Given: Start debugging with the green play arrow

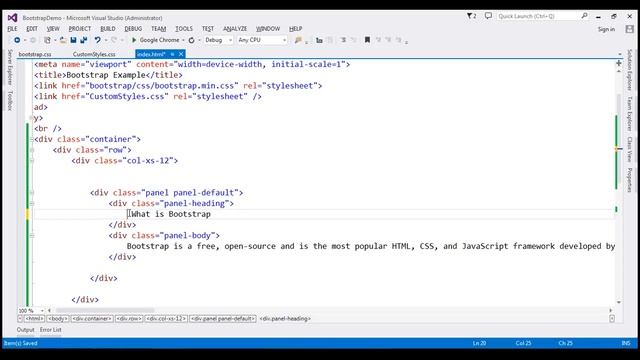Looking at the screenshot, I should (133, 40).
